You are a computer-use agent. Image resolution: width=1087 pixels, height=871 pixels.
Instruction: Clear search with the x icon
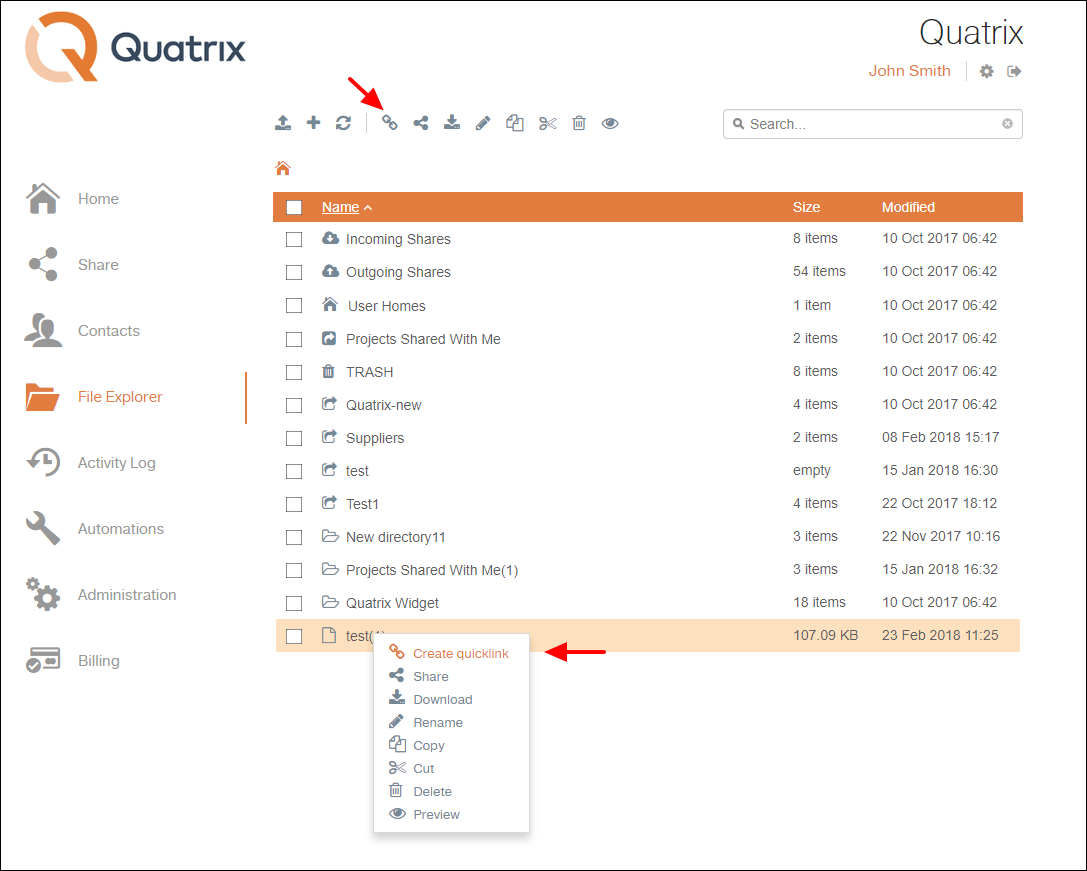1007,123
